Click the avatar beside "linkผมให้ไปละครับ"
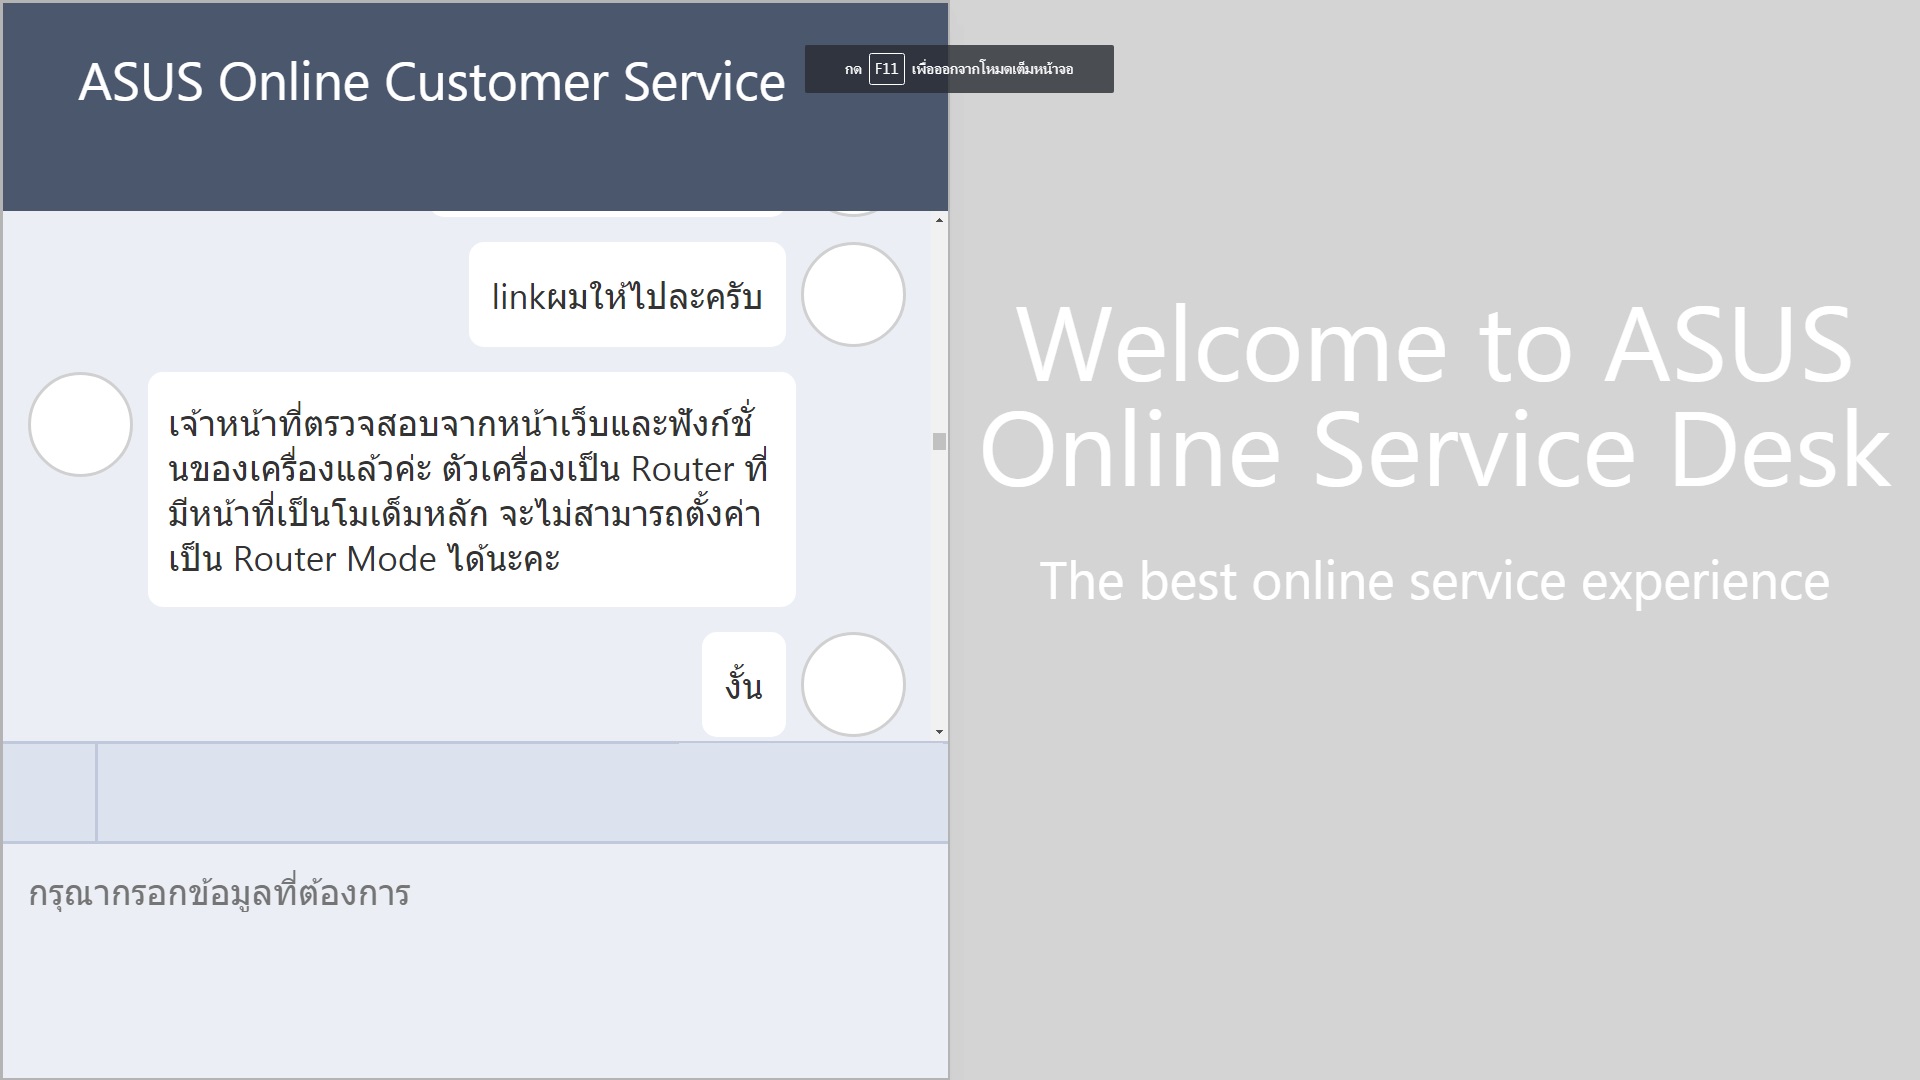The width and height of the screenshot is (1920, 1080). click(x=853, y=295)
